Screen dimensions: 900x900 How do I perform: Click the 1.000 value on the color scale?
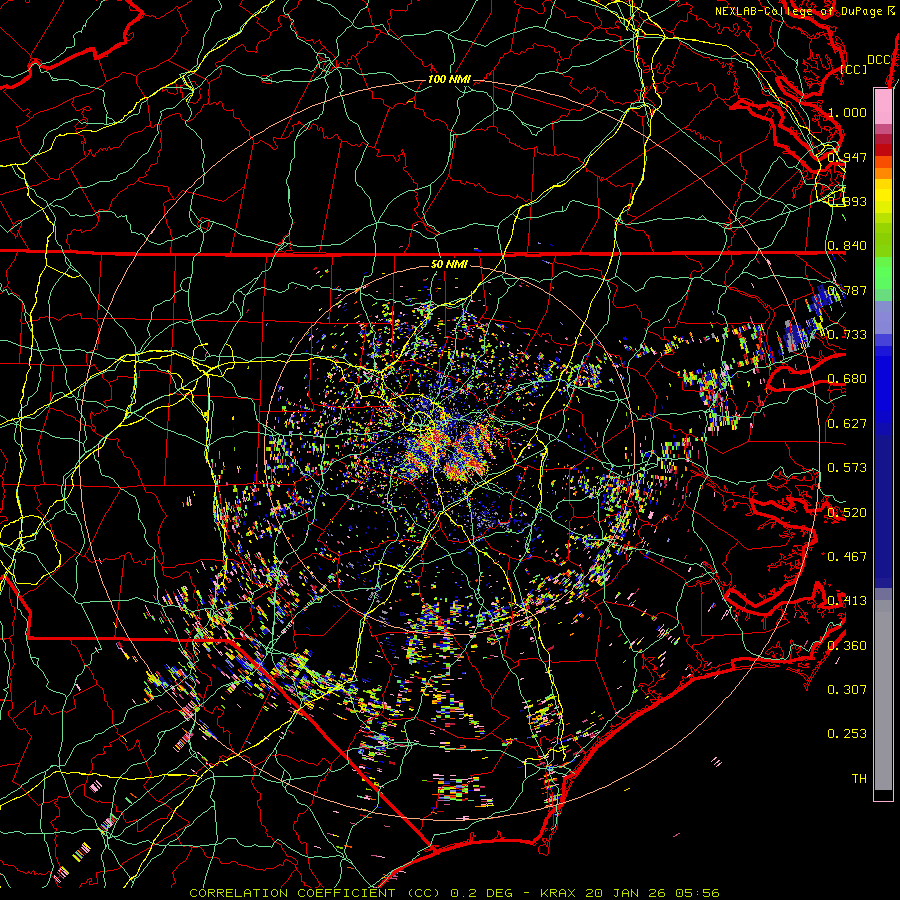847,112
